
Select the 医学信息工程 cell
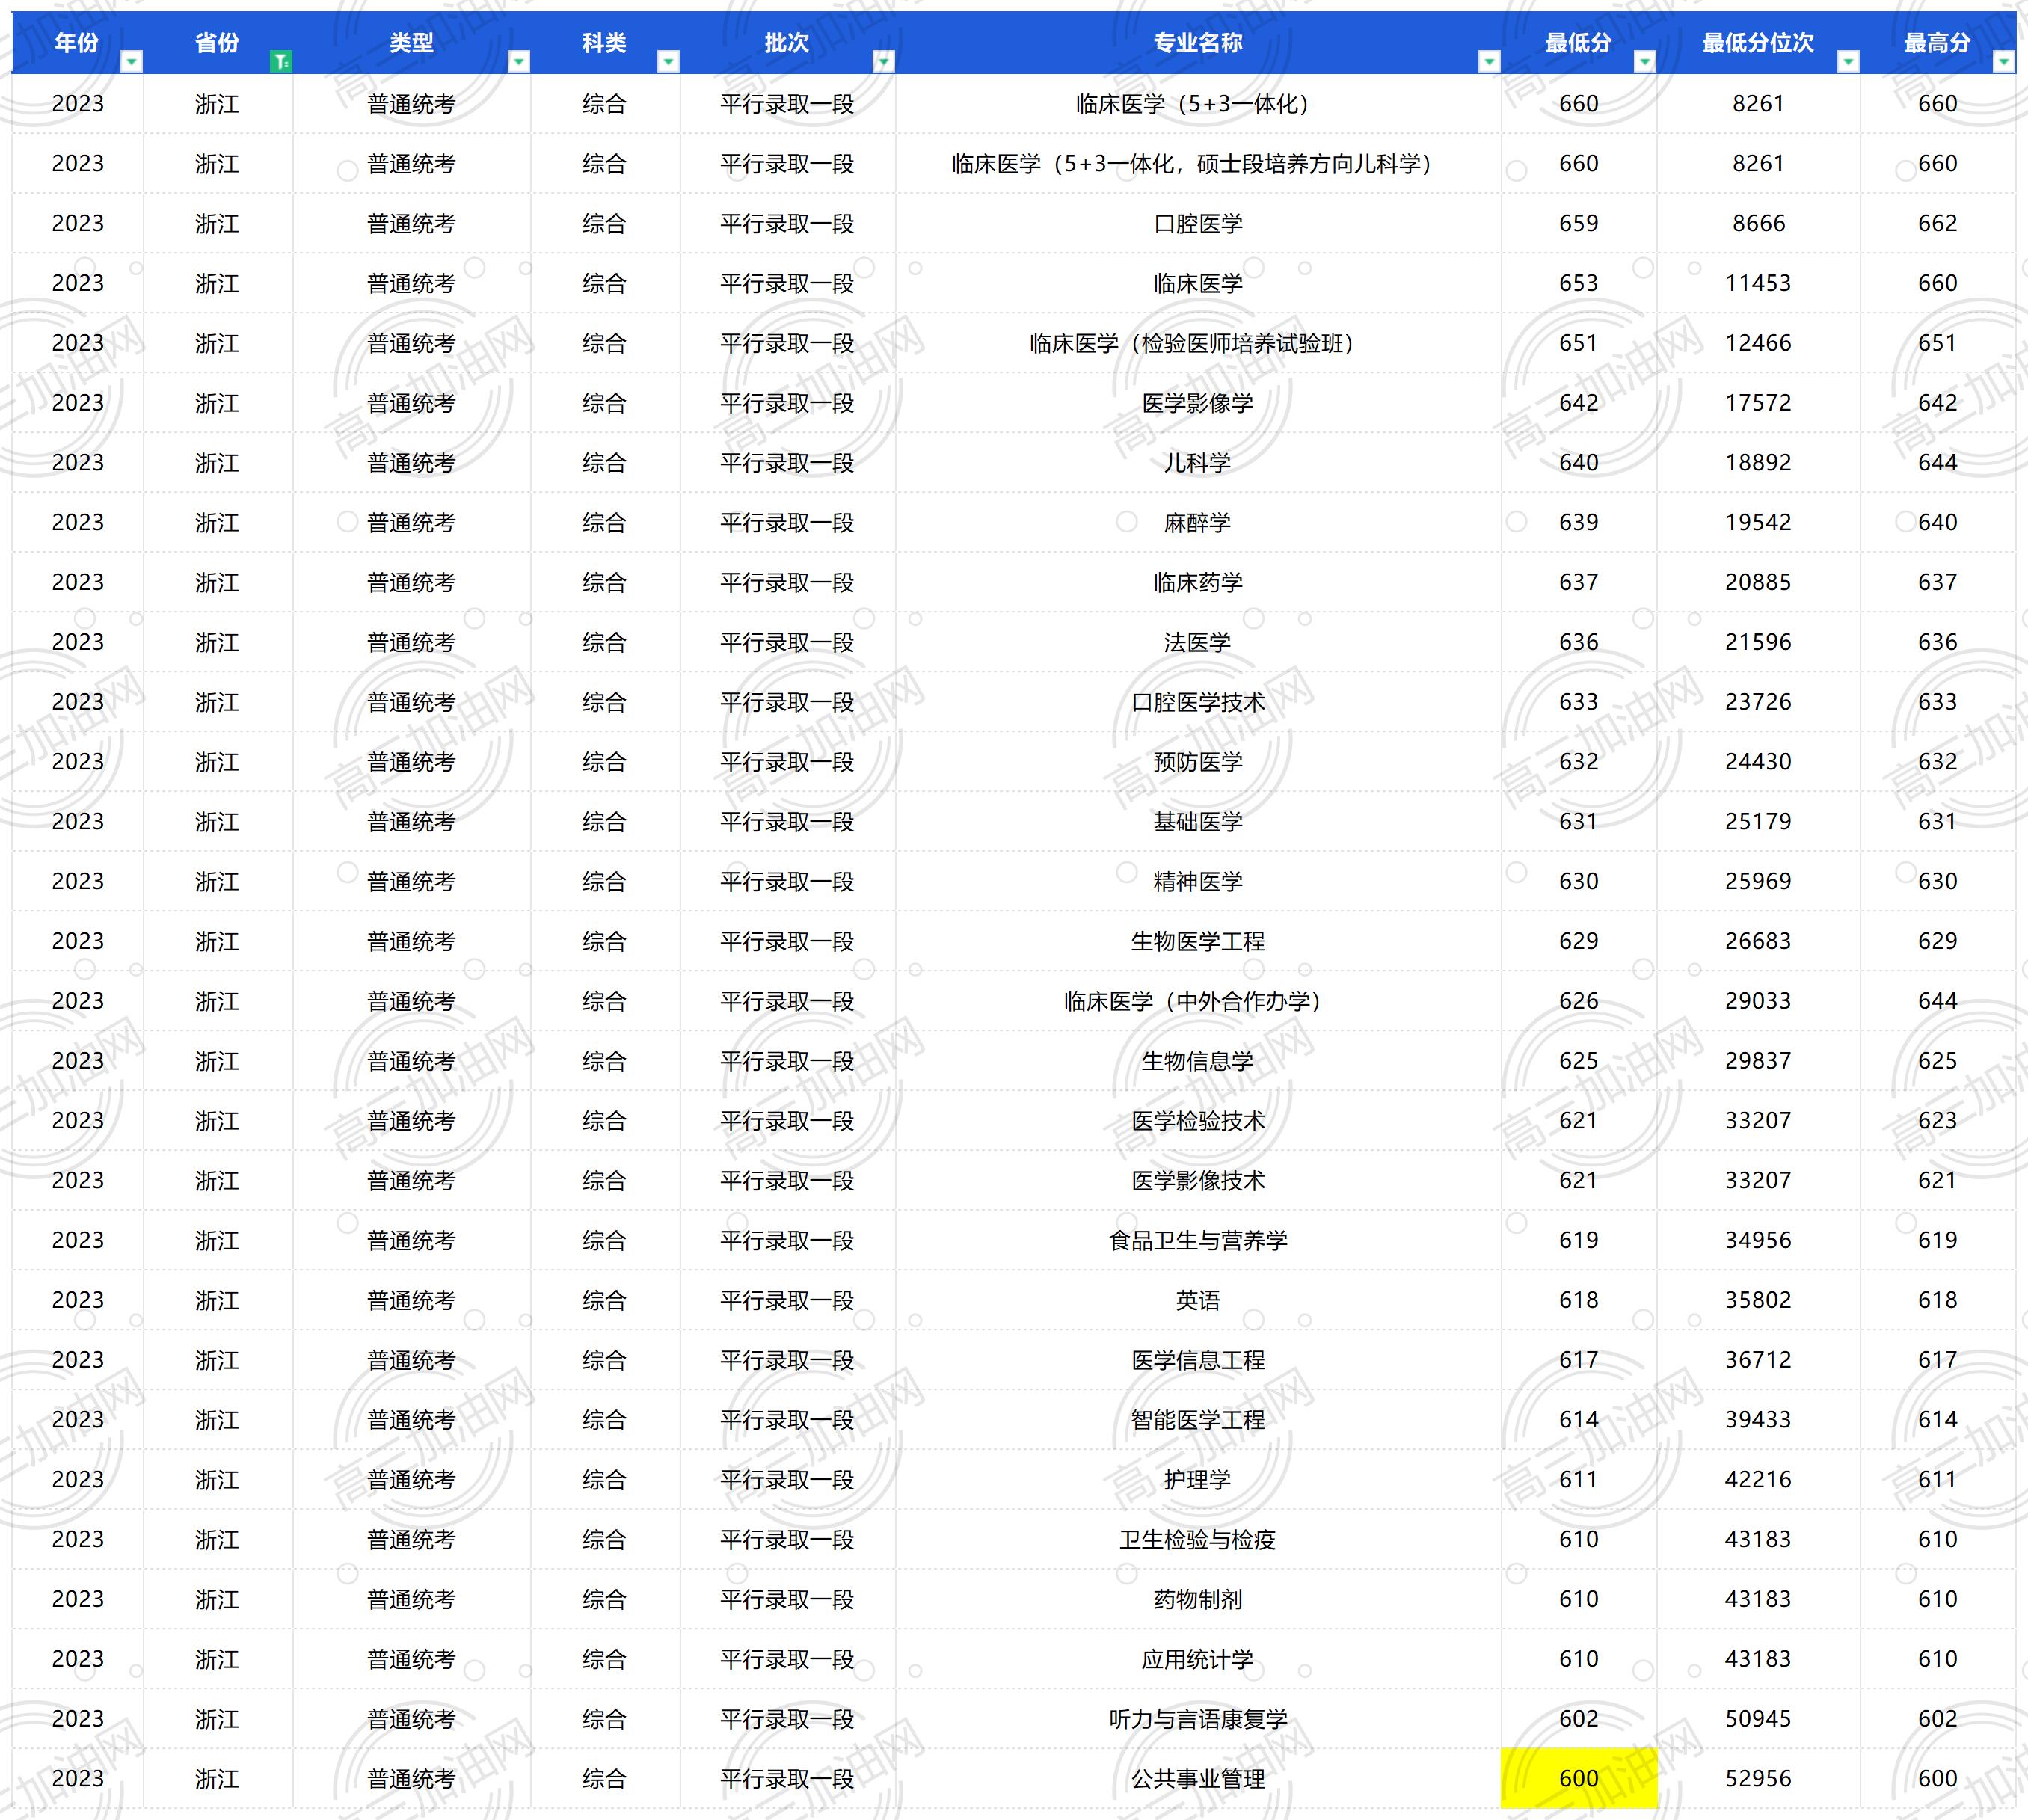(x=1198, y=1360)
